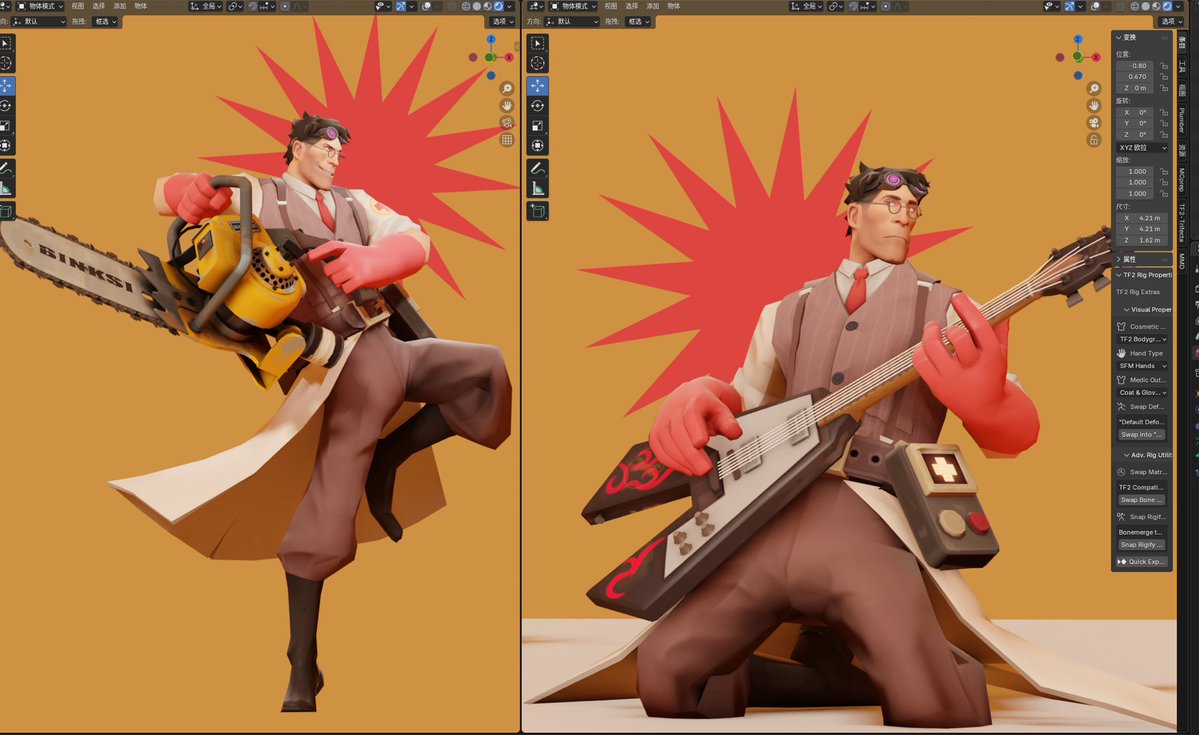Toggle camera view in right viewport

click(x=1094, y=123)
